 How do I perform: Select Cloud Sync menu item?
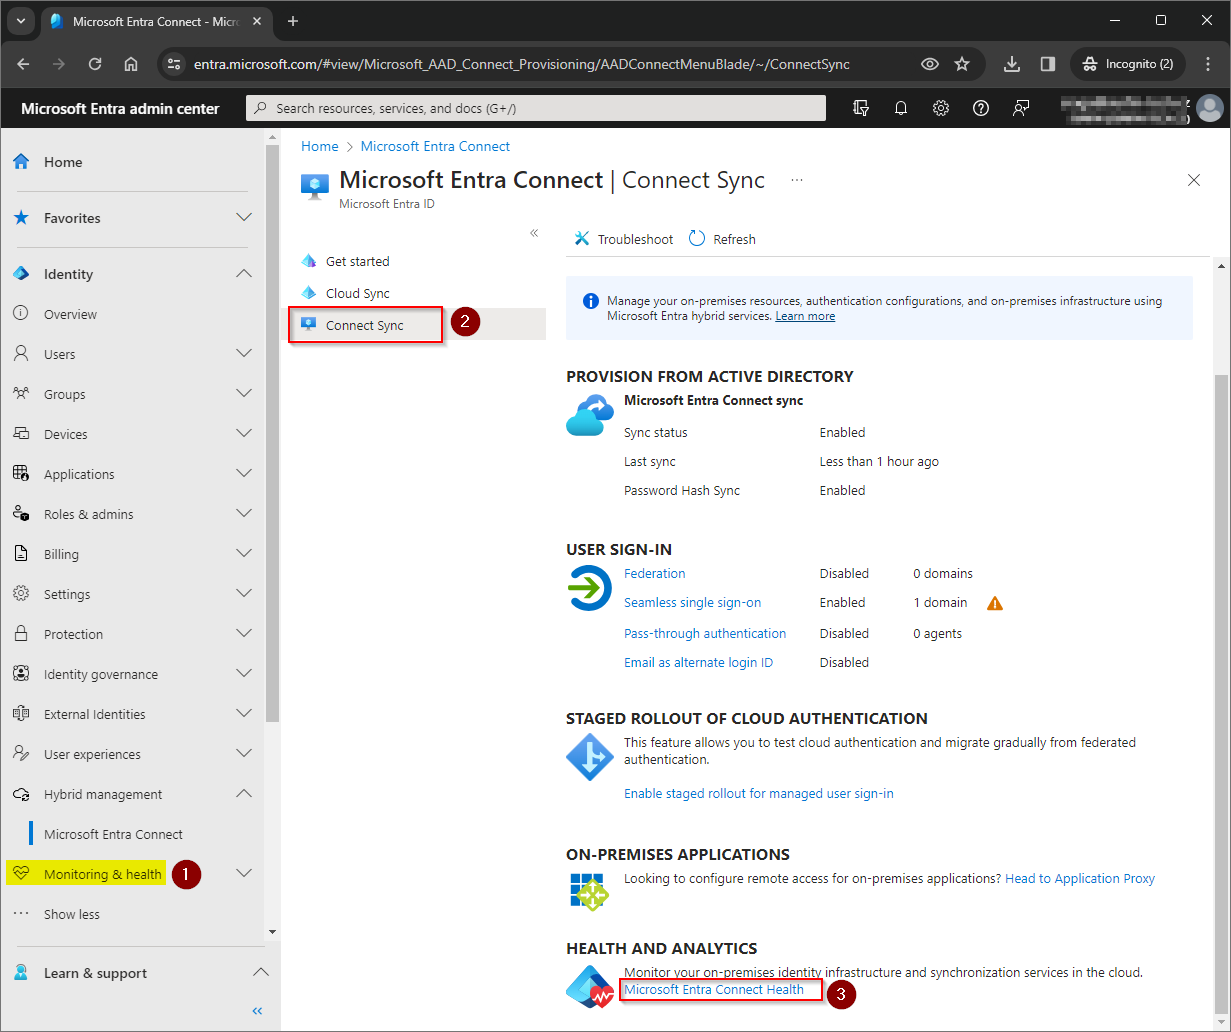(x=358, y=293)
